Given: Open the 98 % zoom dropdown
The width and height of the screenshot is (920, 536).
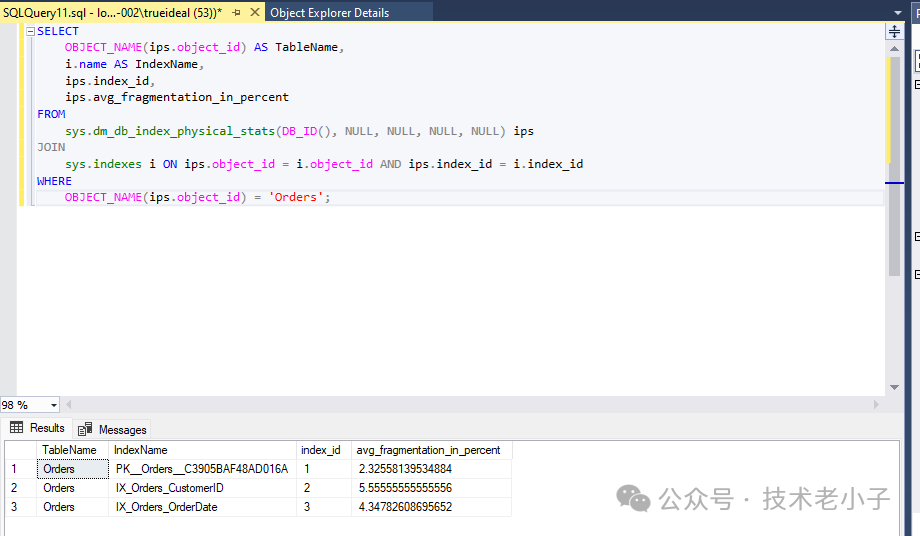Looking at the screenshot, I should tap(54, 405).
